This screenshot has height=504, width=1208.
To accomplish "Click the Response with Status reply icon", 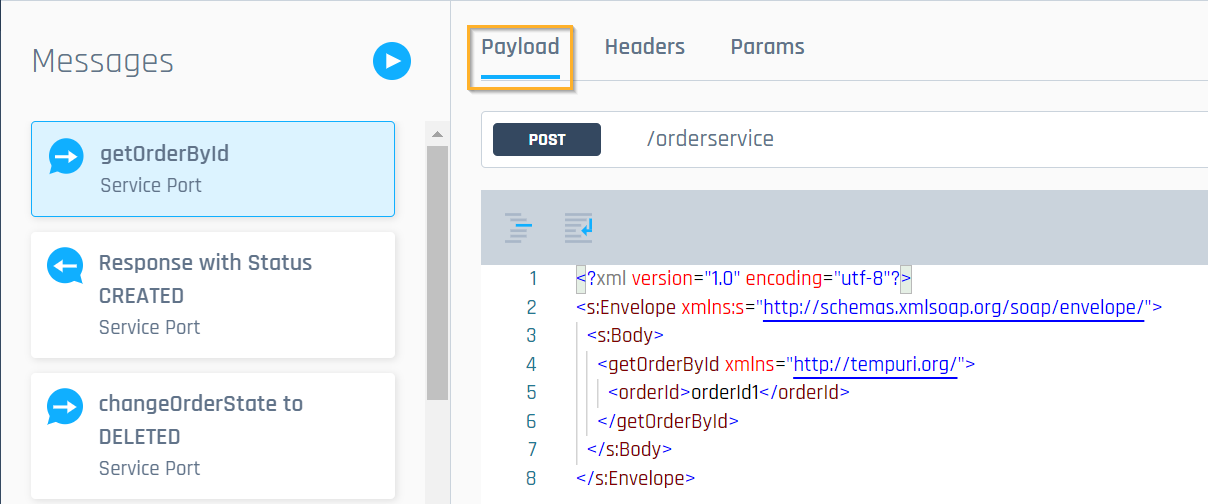I will tap(65, 266).
